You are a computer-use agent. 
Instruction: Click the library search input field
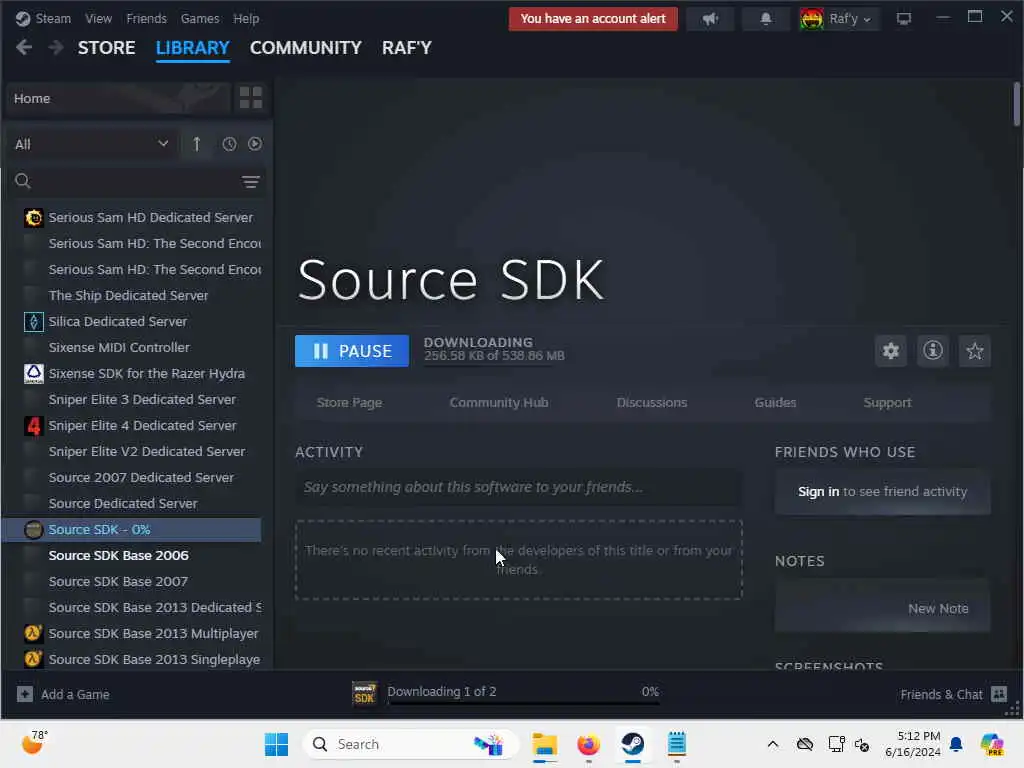click(x=135, y=181)
